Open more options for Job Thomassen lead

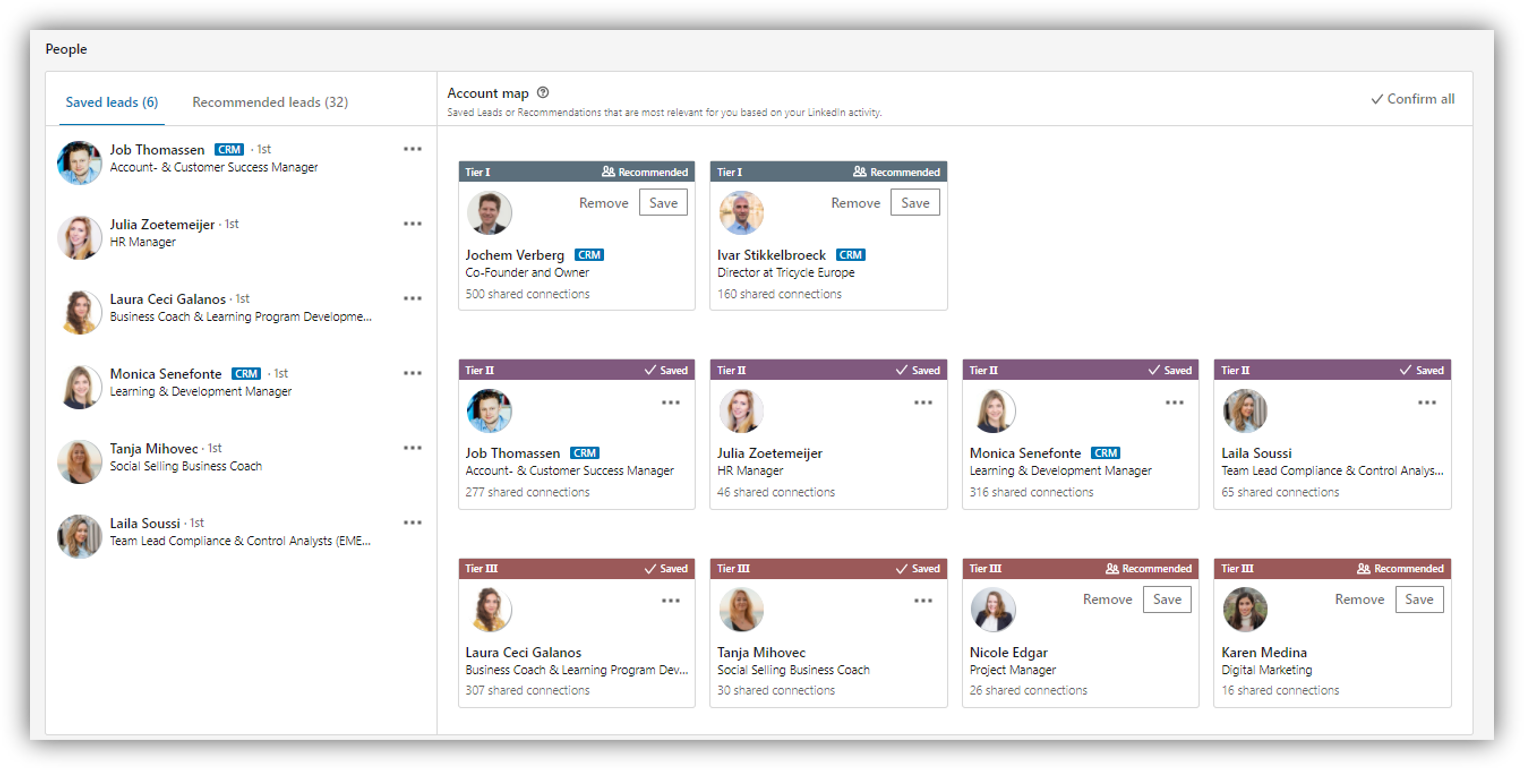point(413,149)
